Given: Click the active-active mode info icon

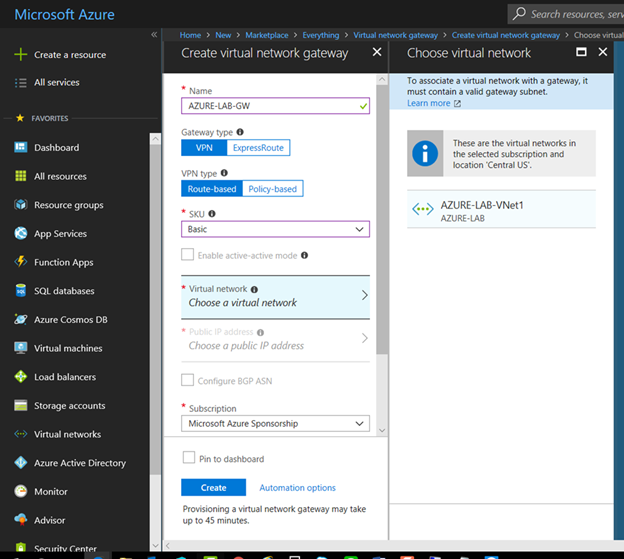Looking at the screenshot, I should click(x=304, y=255).
